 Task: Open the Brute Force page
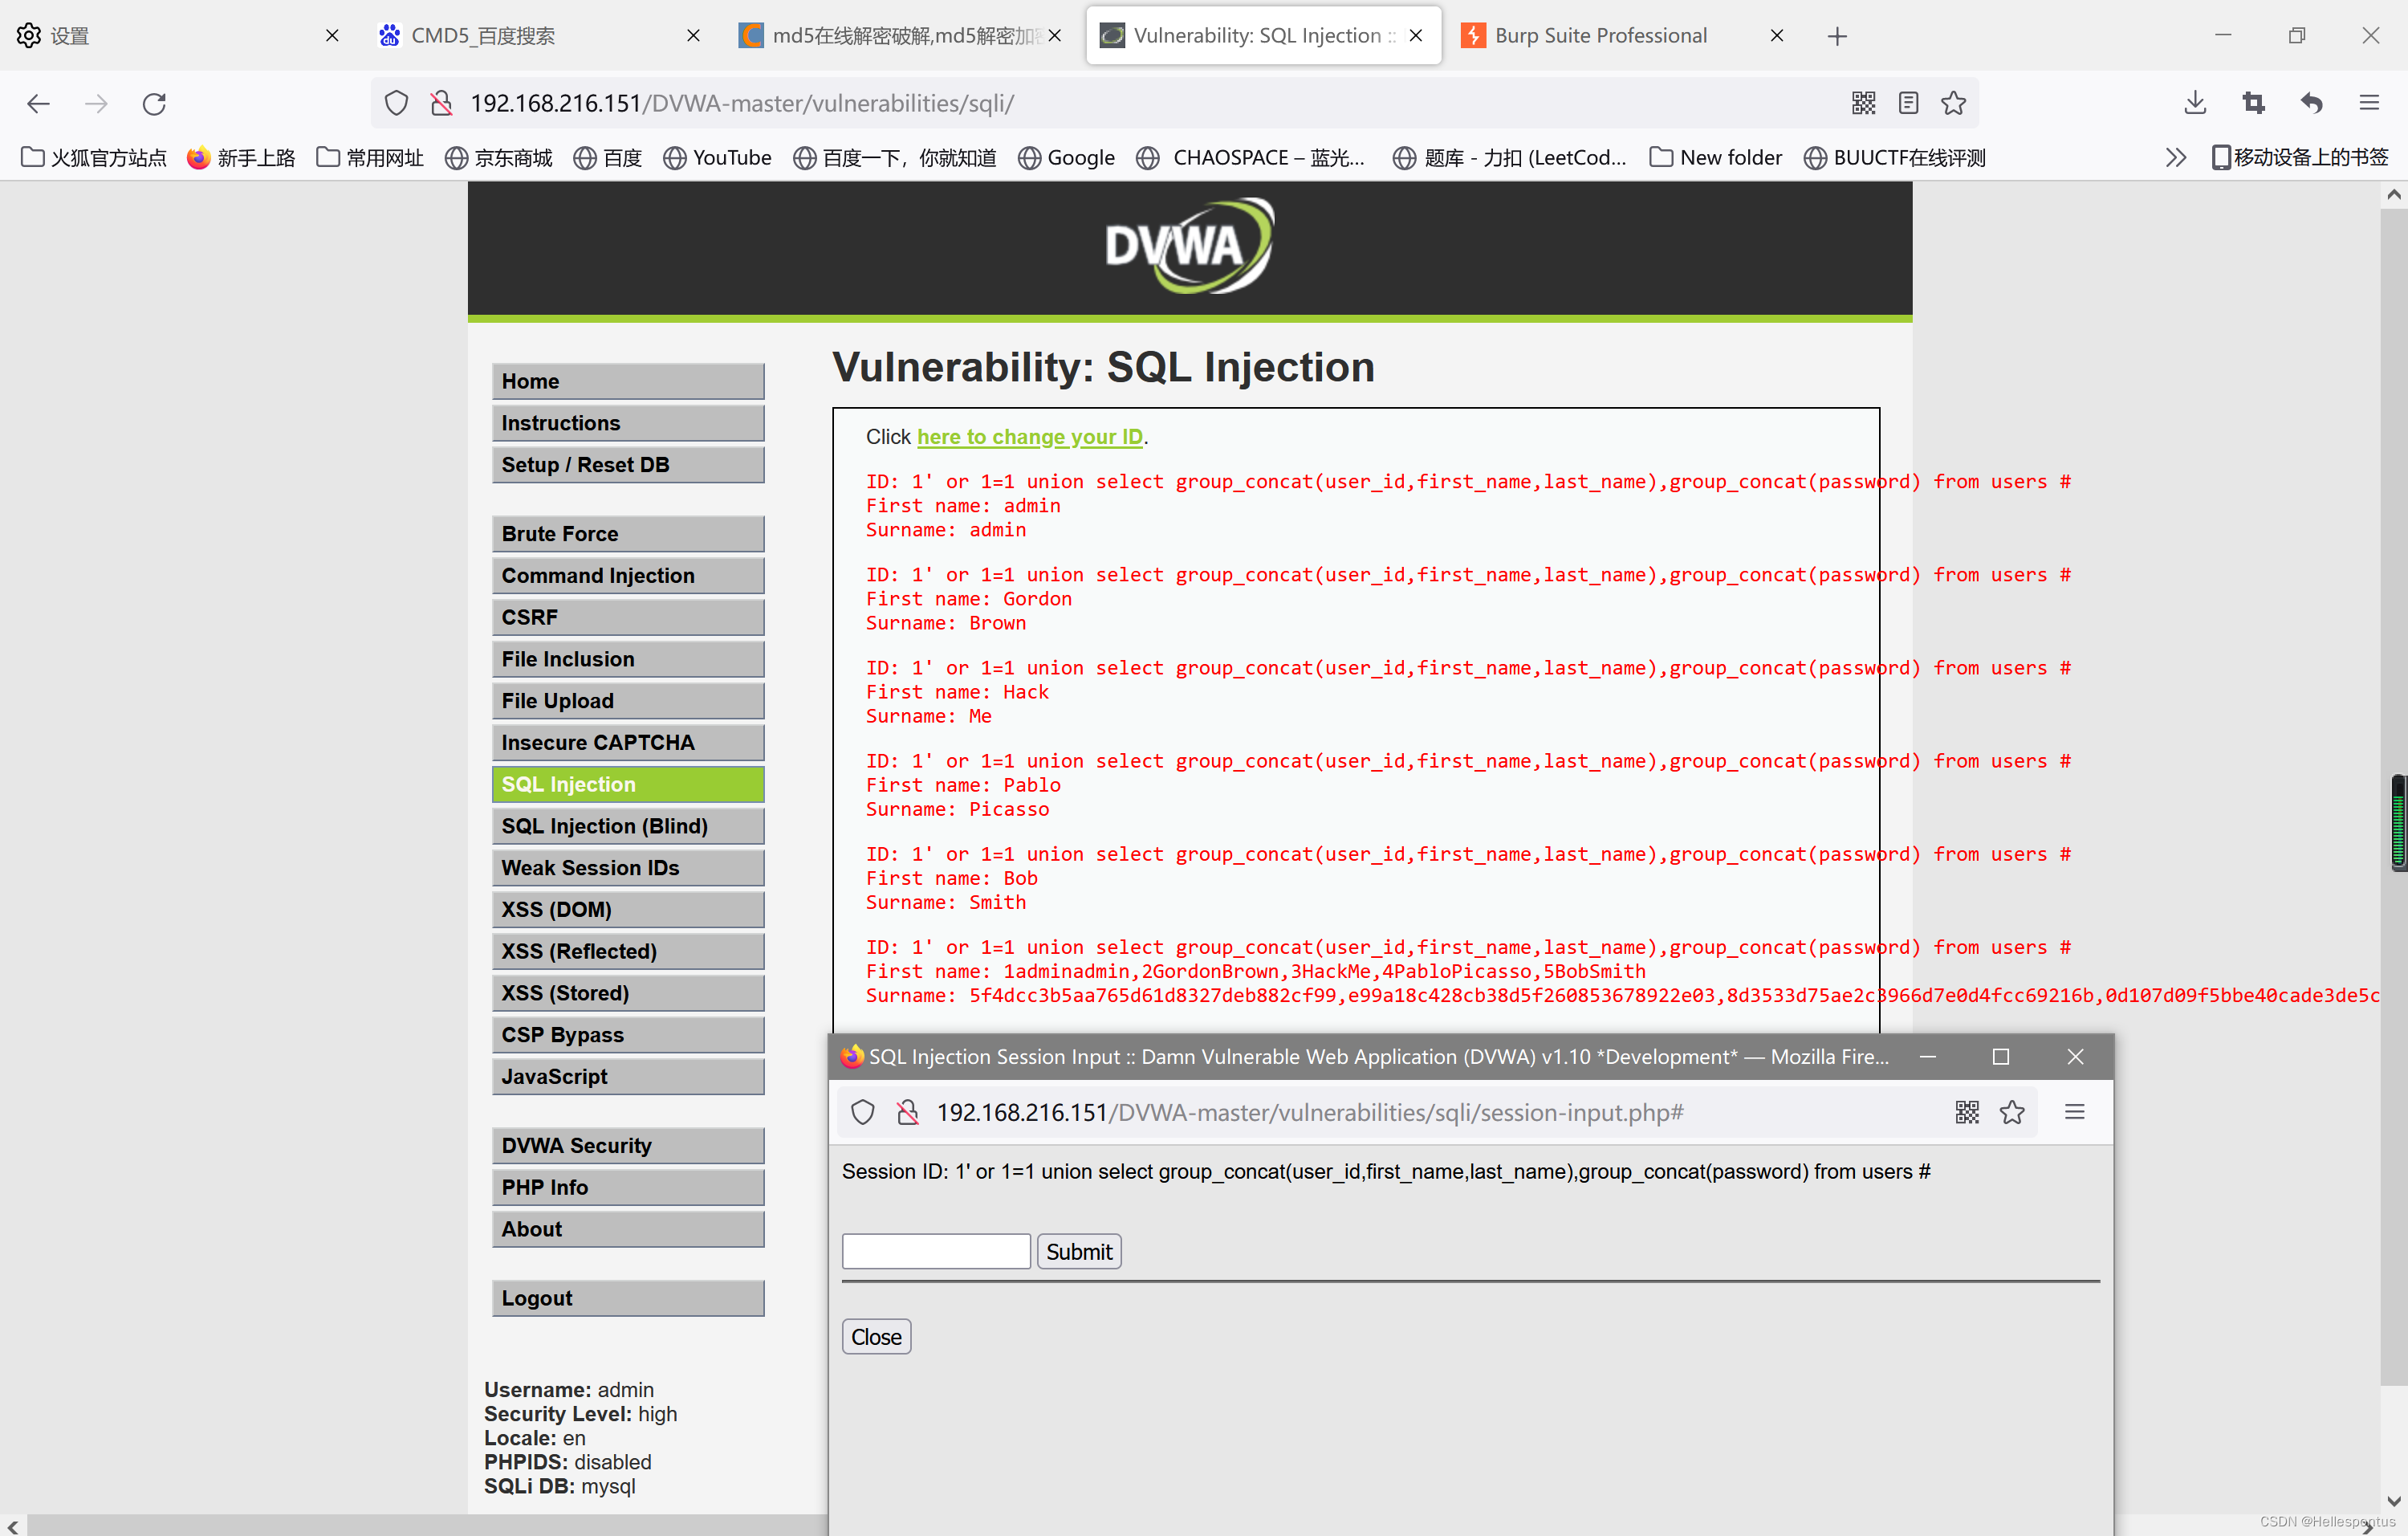pos(628,534)
